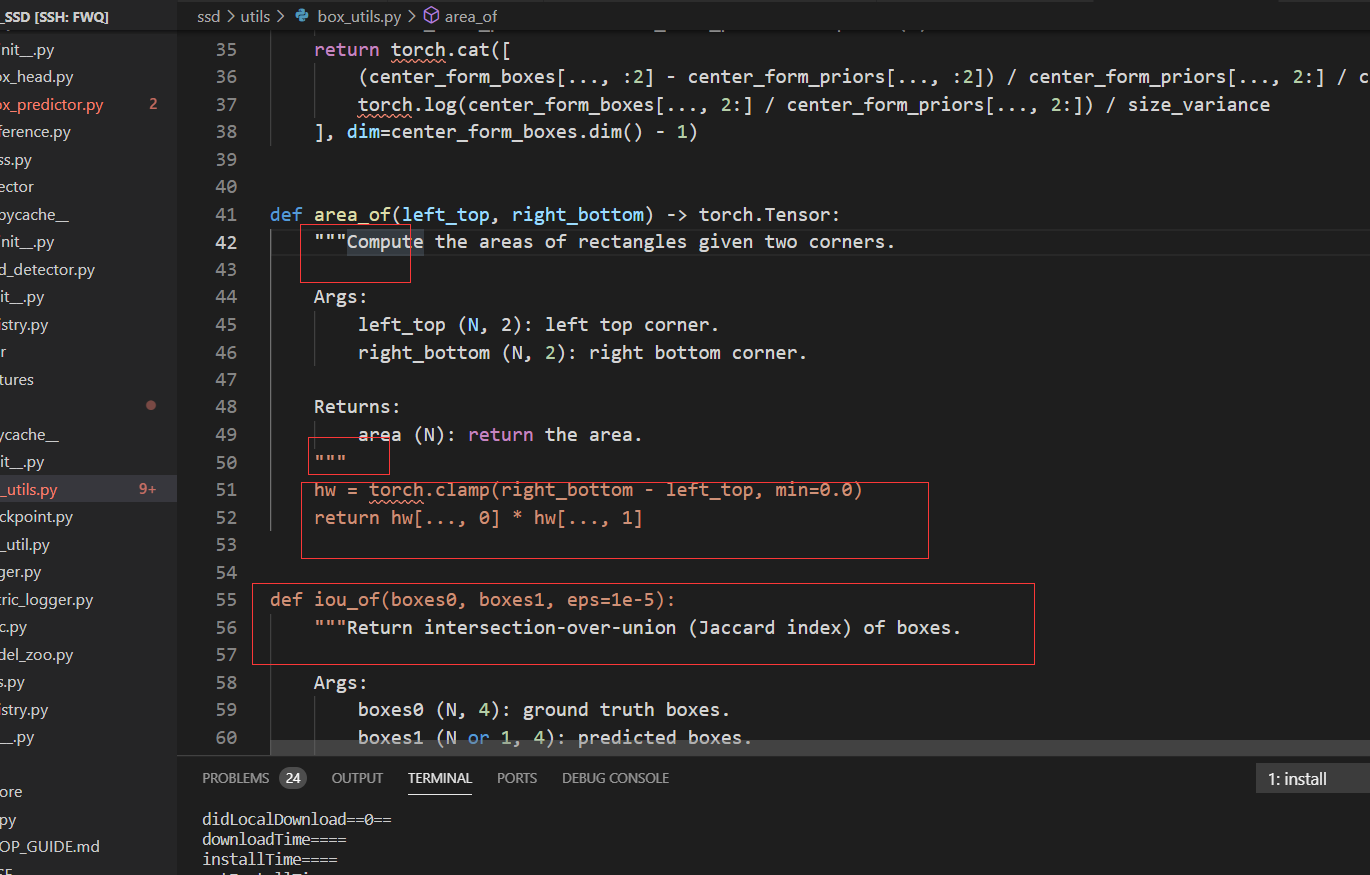This screenshot has width=1370, height=875.
Task: Click the 9+ problems badge next to _utils.py
Action: (147, 489)
